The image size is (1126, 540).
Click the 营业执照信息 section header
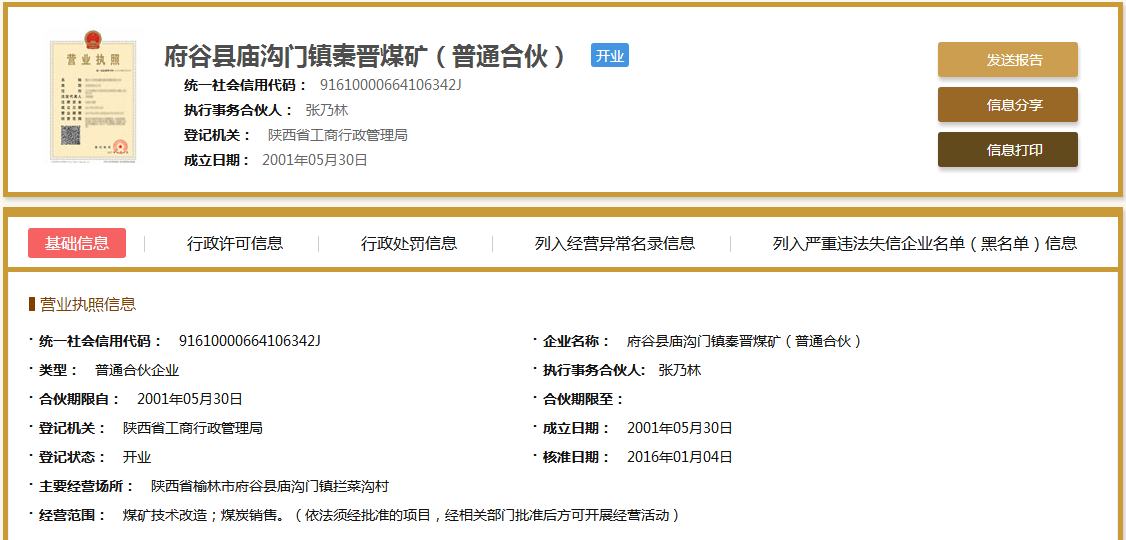click(x=87, y=304)
